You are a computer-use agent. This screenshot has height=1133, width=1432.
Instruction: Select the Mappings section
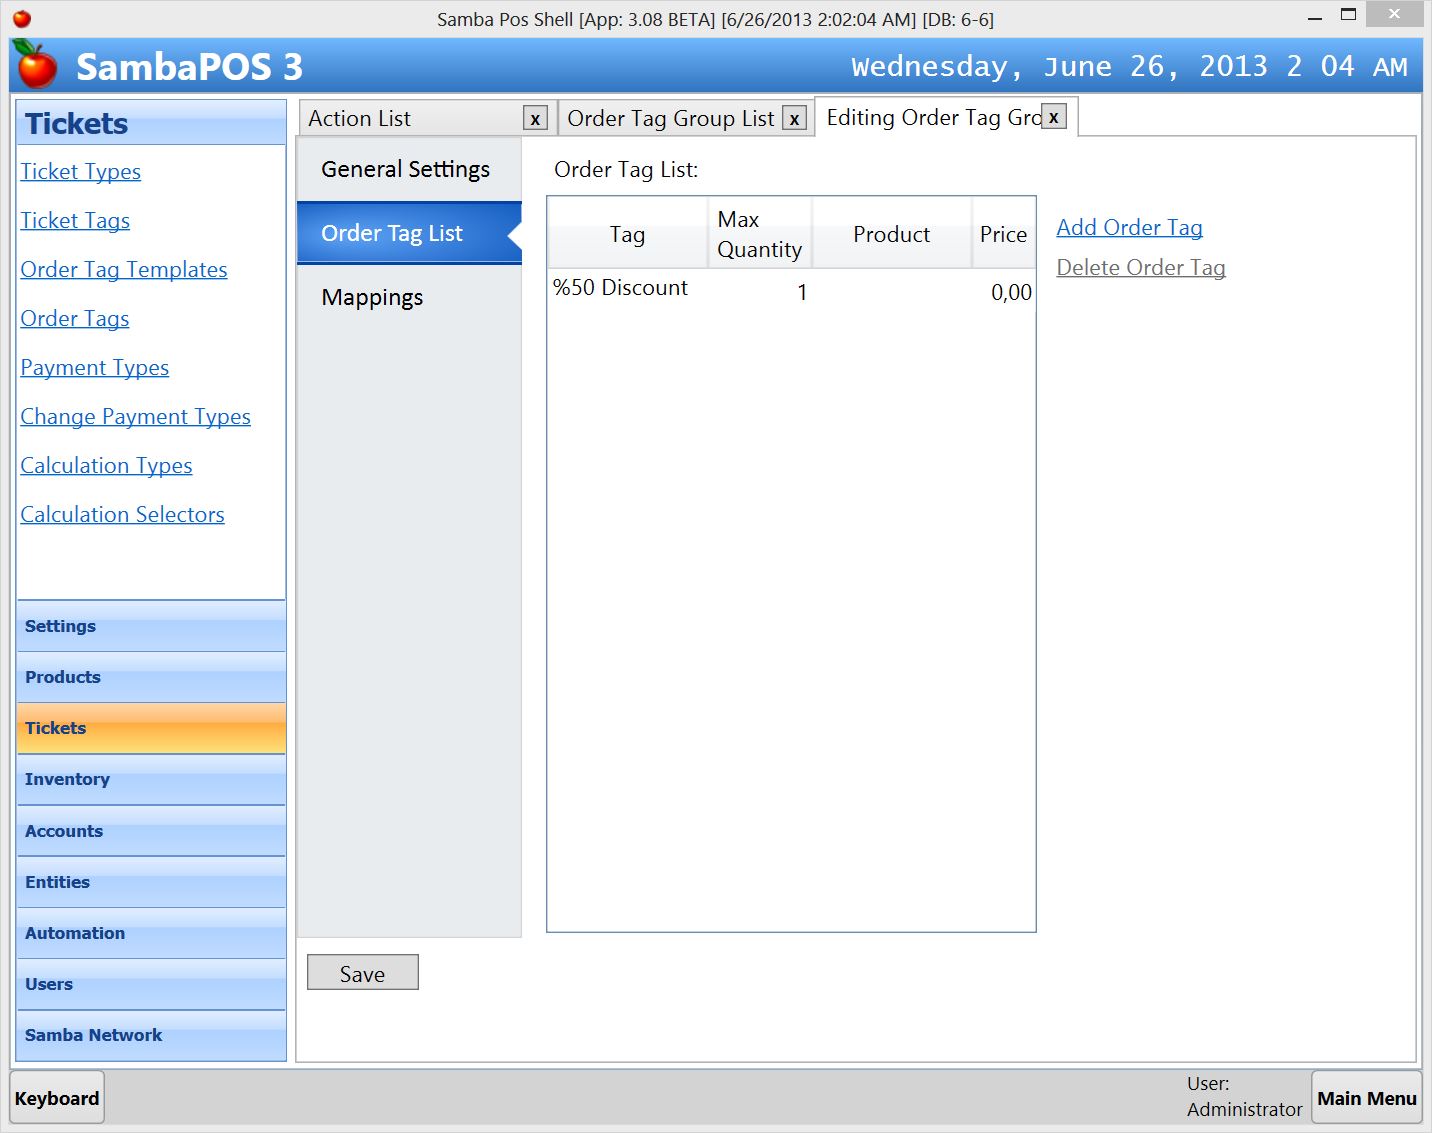pyautogui.click(x=372, y=297)
